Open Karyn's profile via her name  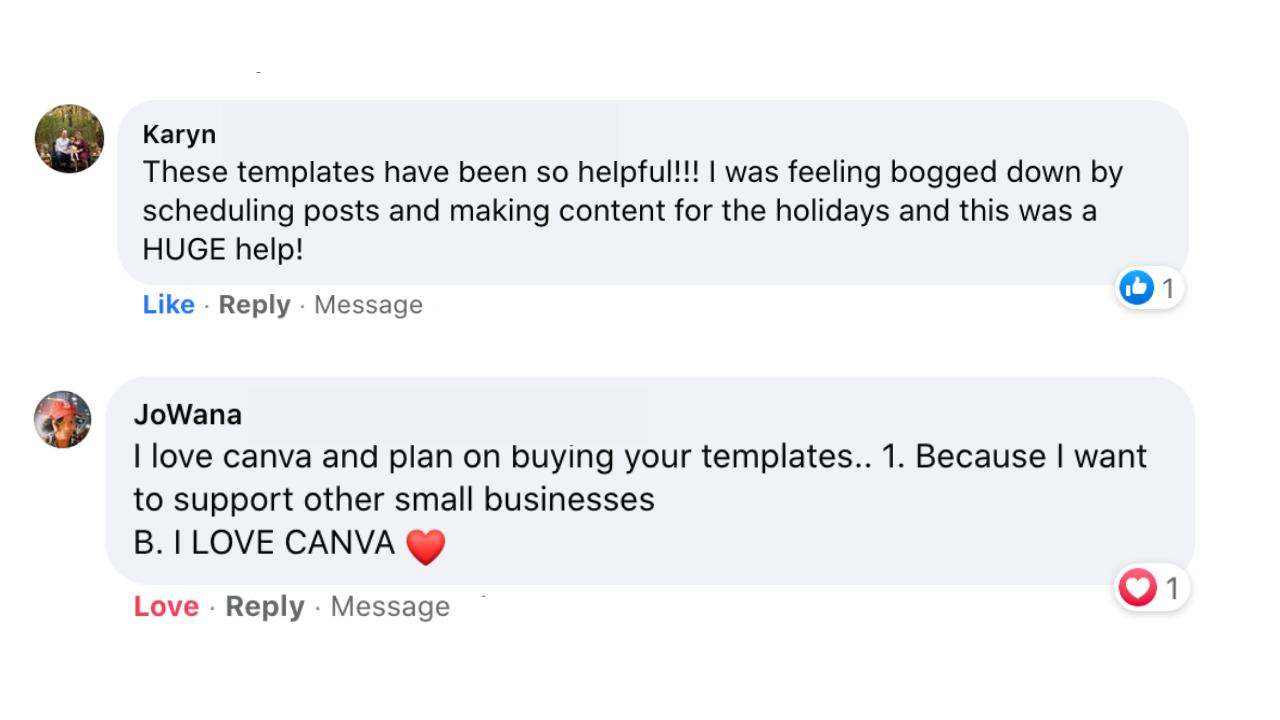click(x=179, y=135)
